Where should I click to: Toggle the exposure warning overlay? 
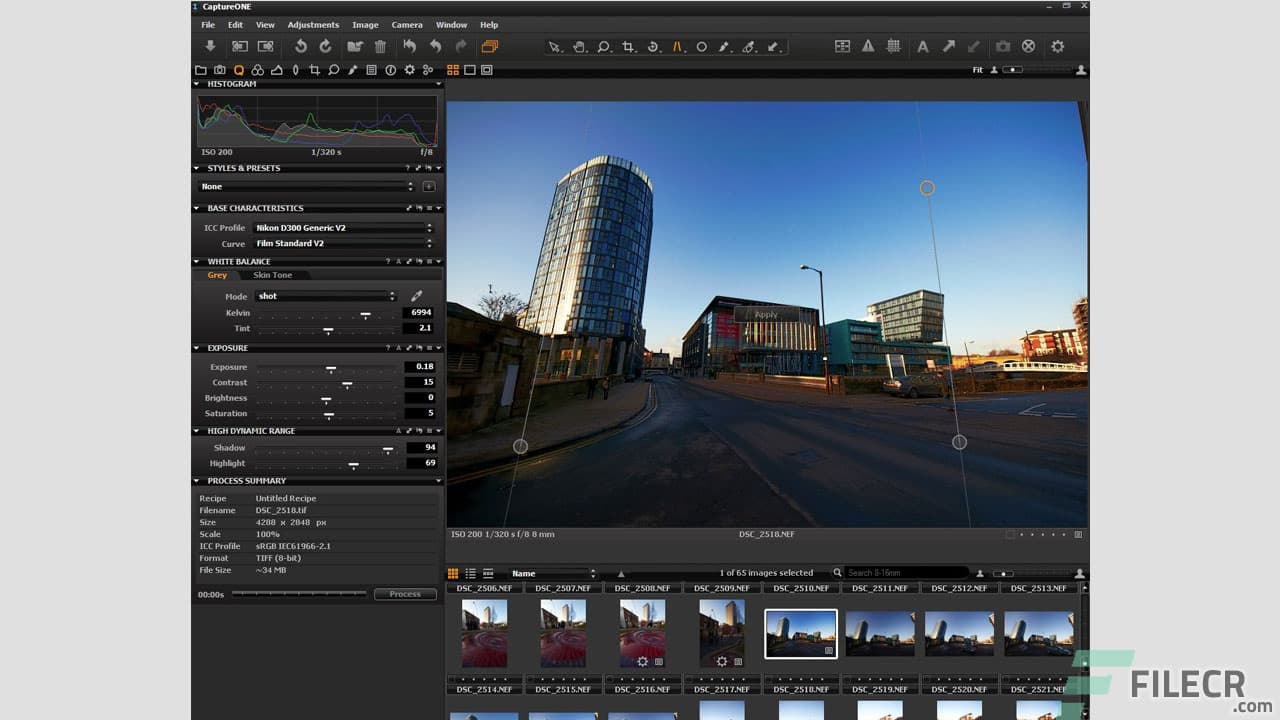click(868, 46)
